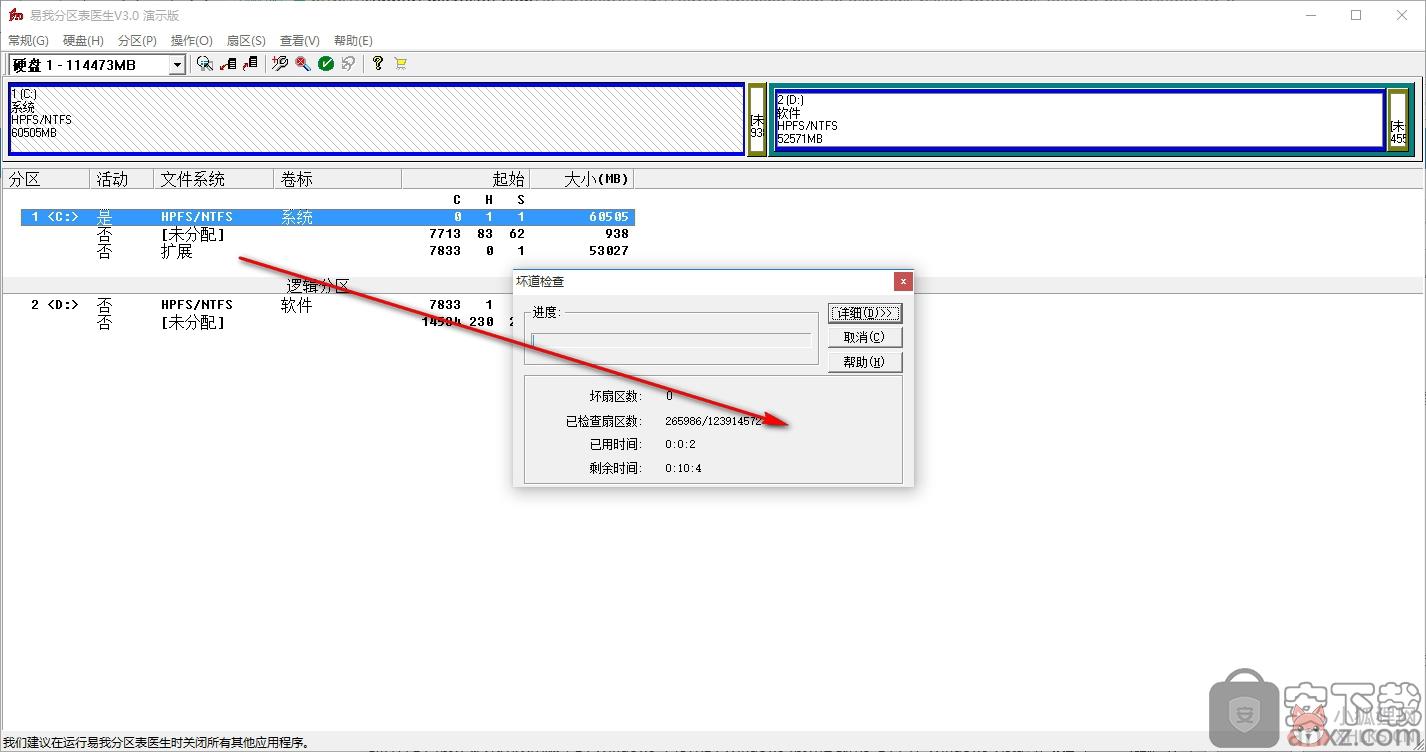Click the 详细(D)>> button in dialog
The image size is (1426, 752).
[x=865, y=313]
